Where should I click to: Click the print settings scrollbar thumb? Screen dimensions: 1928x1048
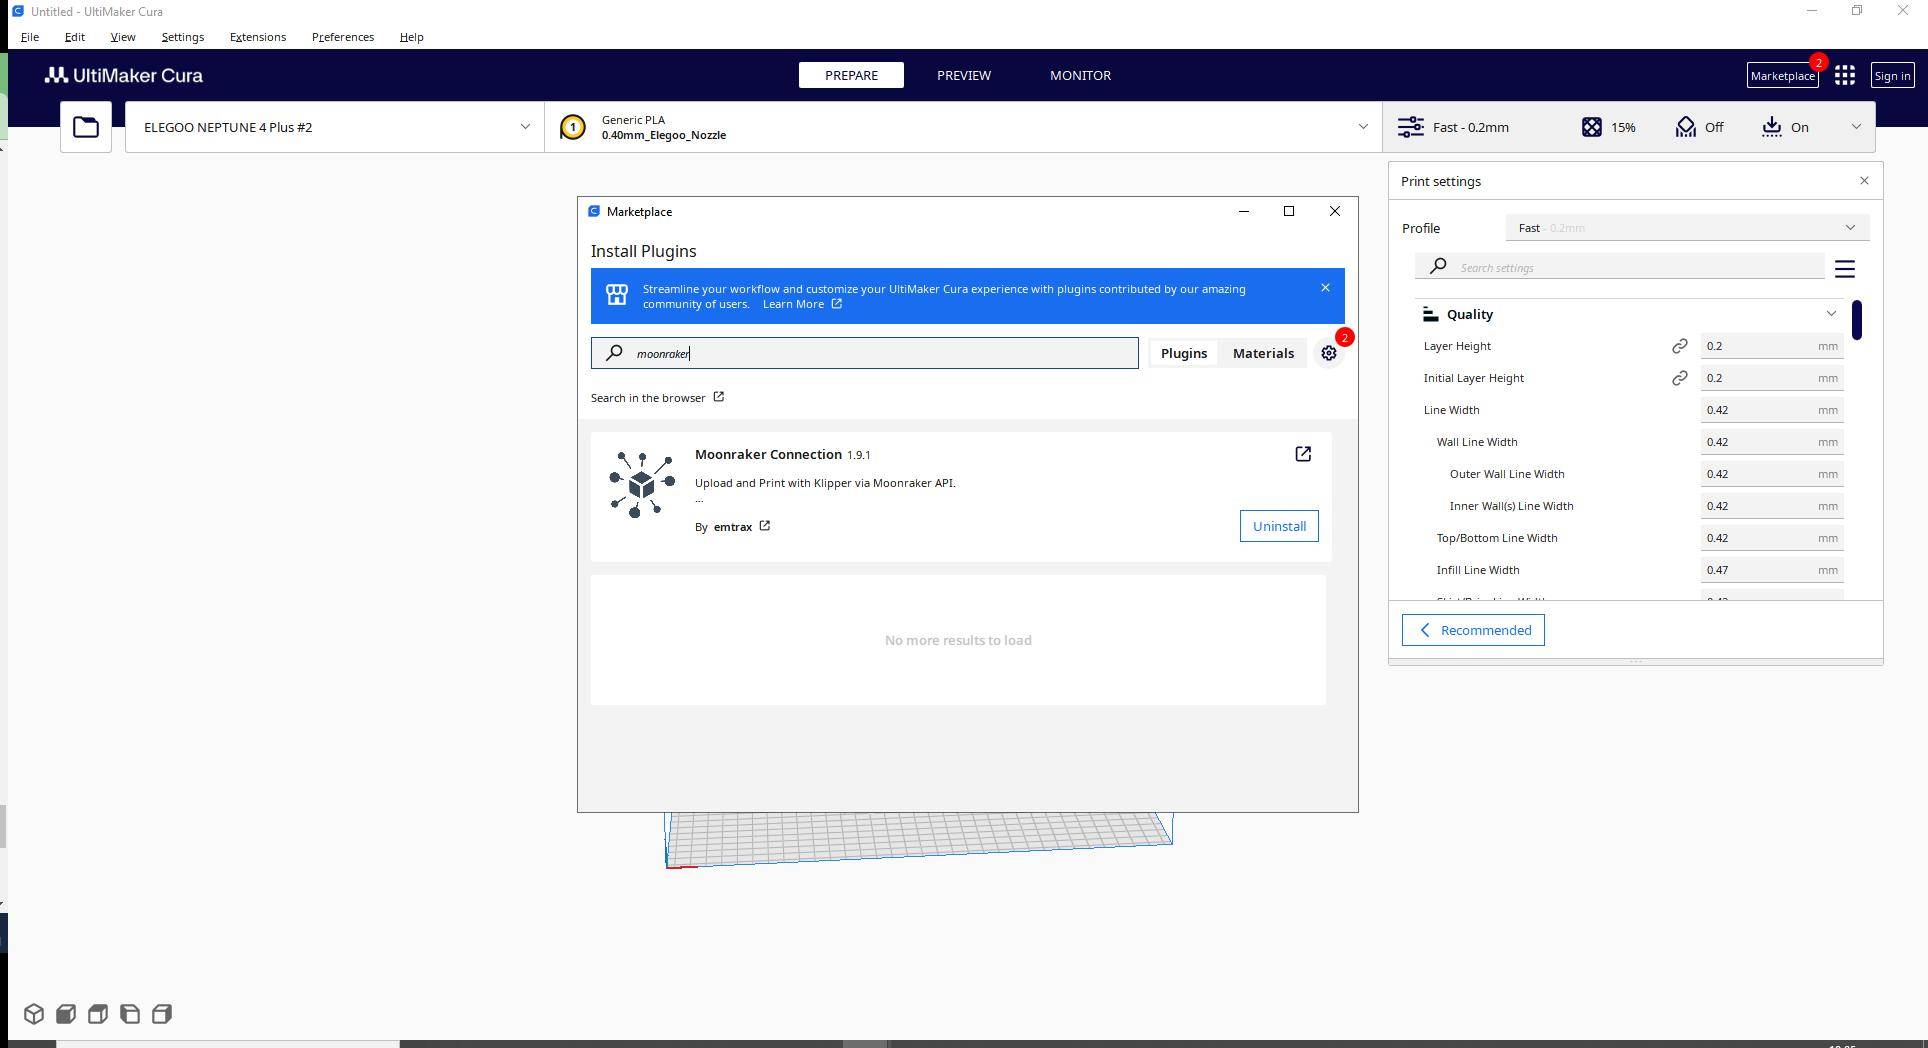(1856, 320)
